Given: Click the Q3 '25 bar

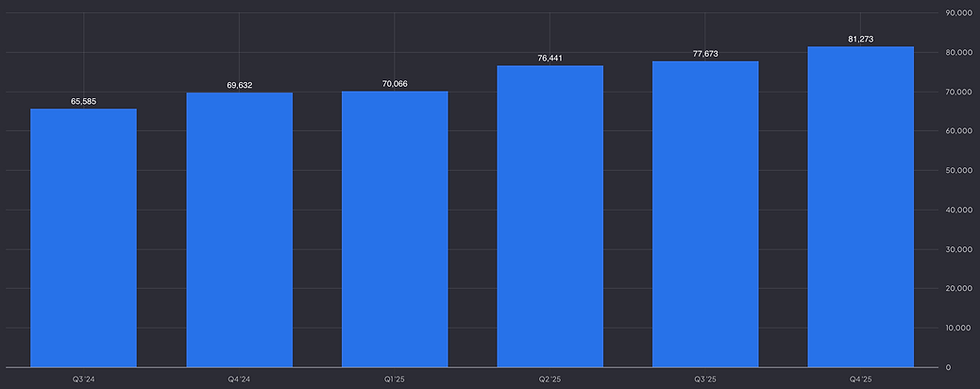Looking at the screenshot, I should [x=705, y=214].
